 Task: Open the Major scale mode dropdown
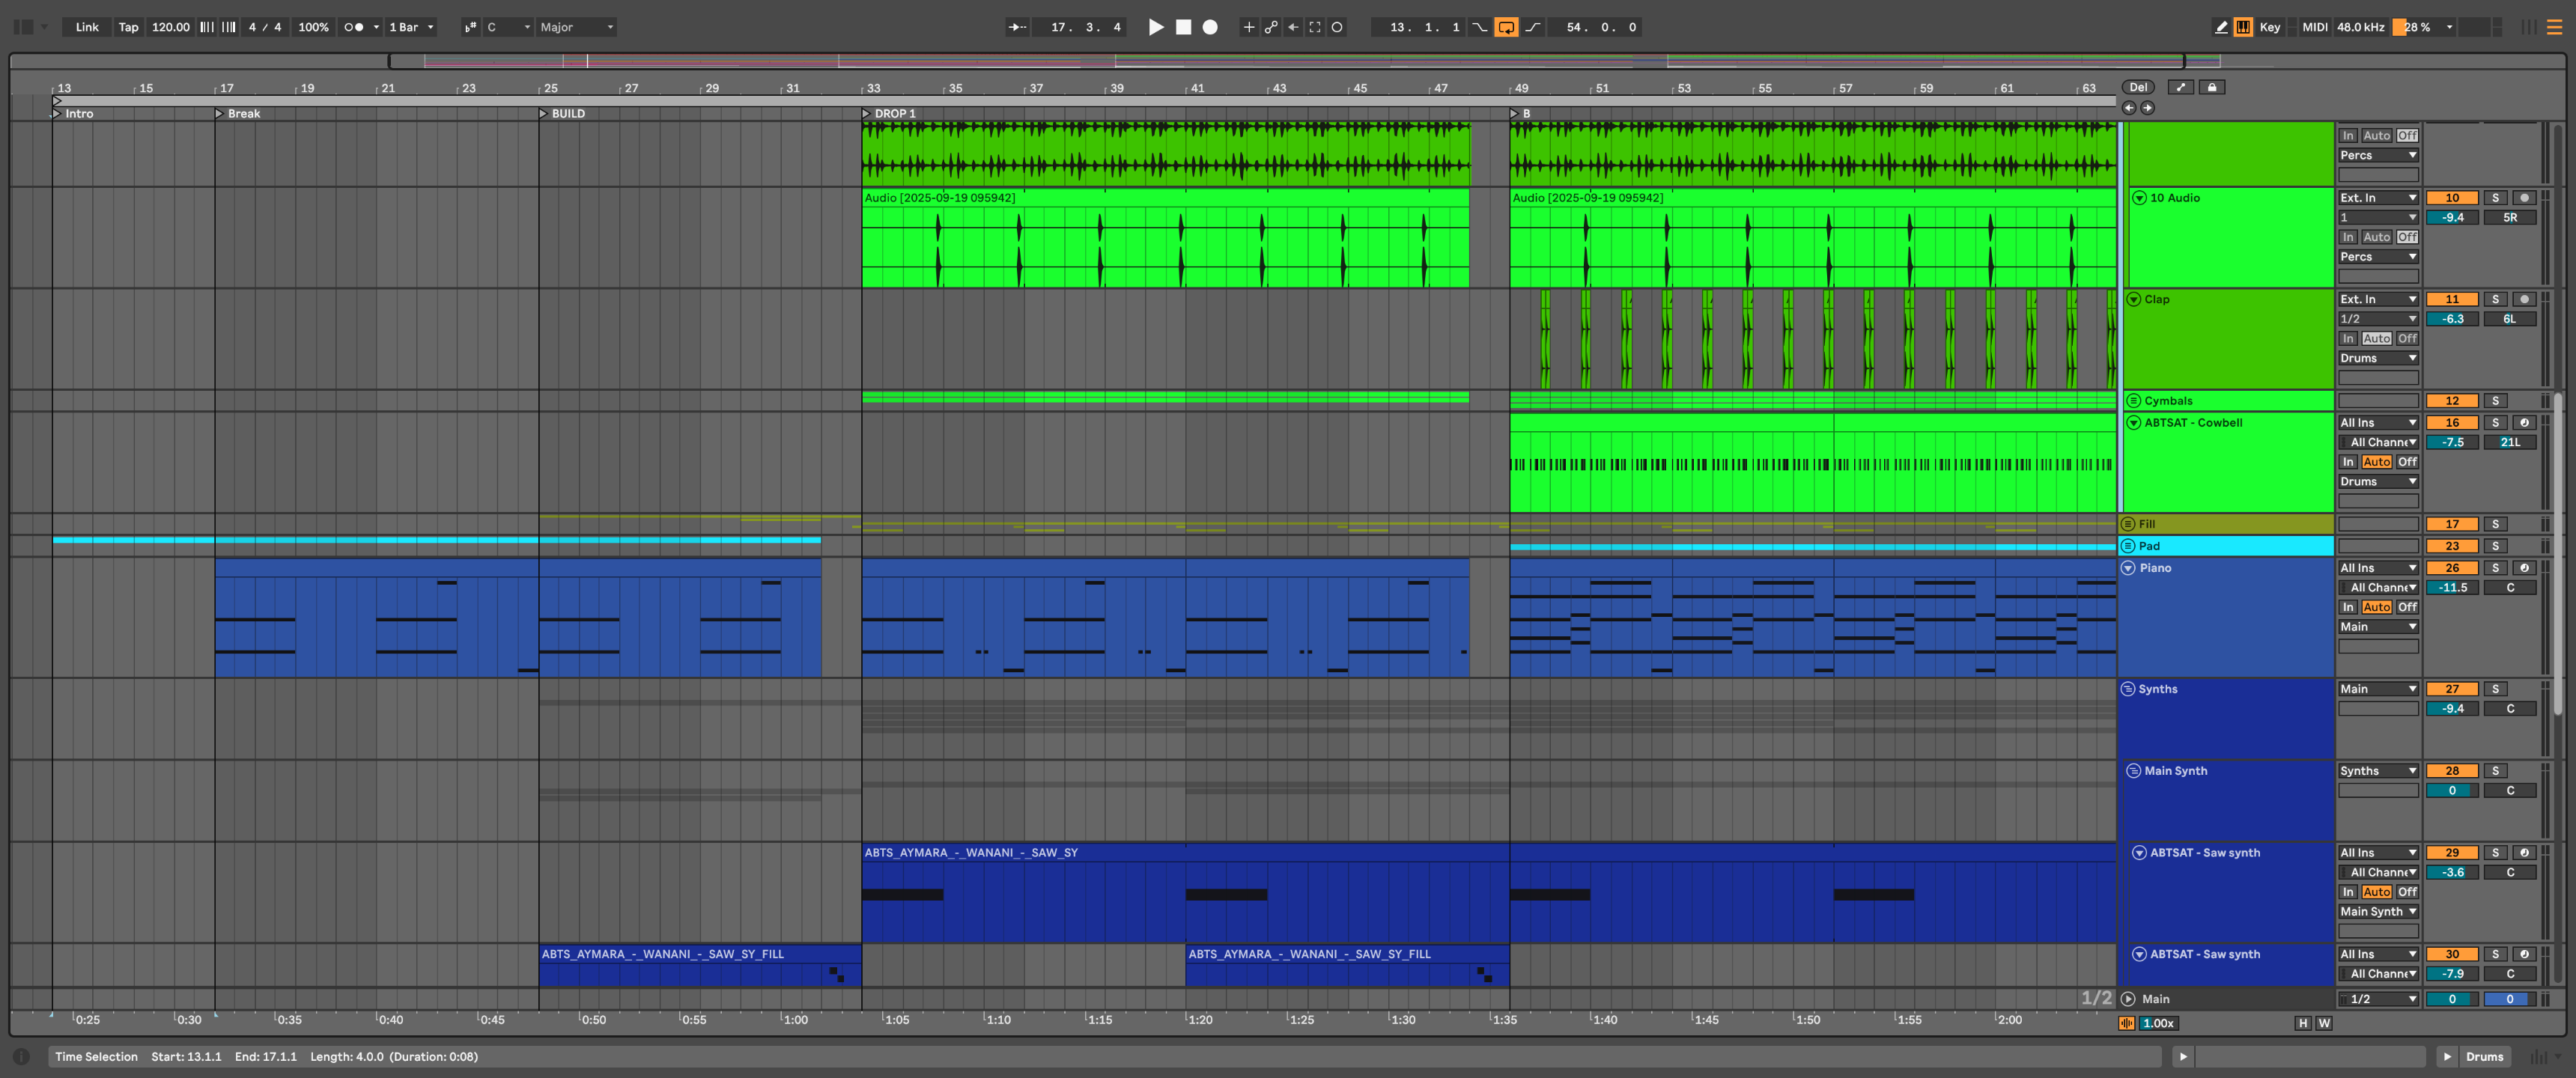click(x=576, y=27)
